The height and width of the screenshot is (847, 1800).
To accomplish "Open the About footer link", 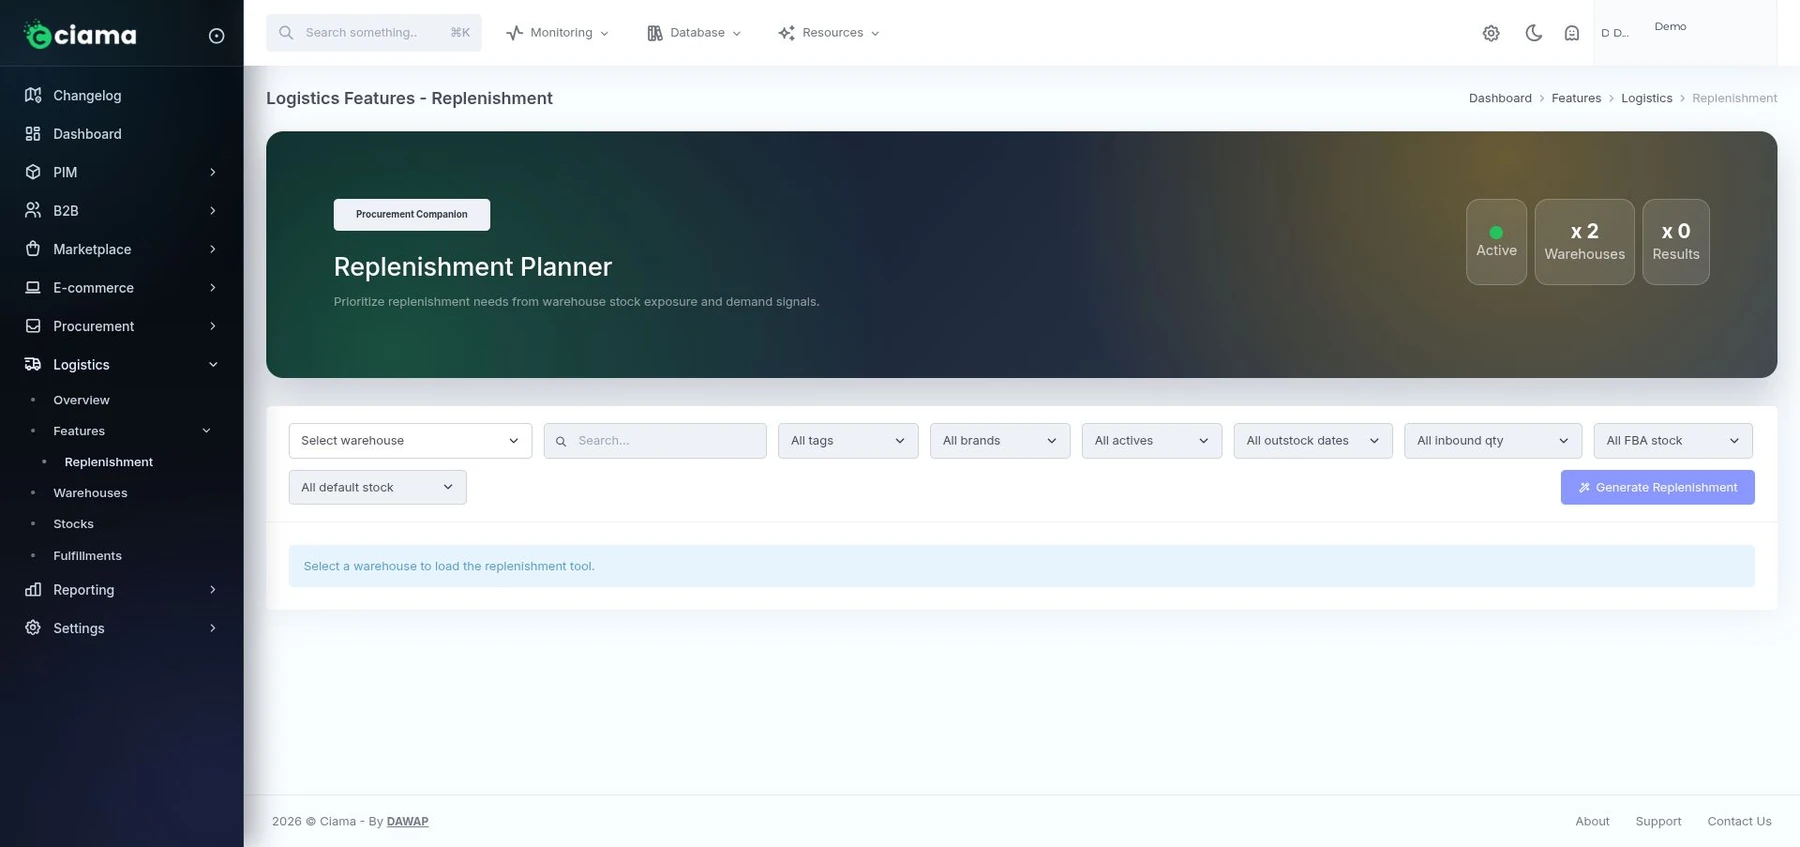I will point(1592,821).
